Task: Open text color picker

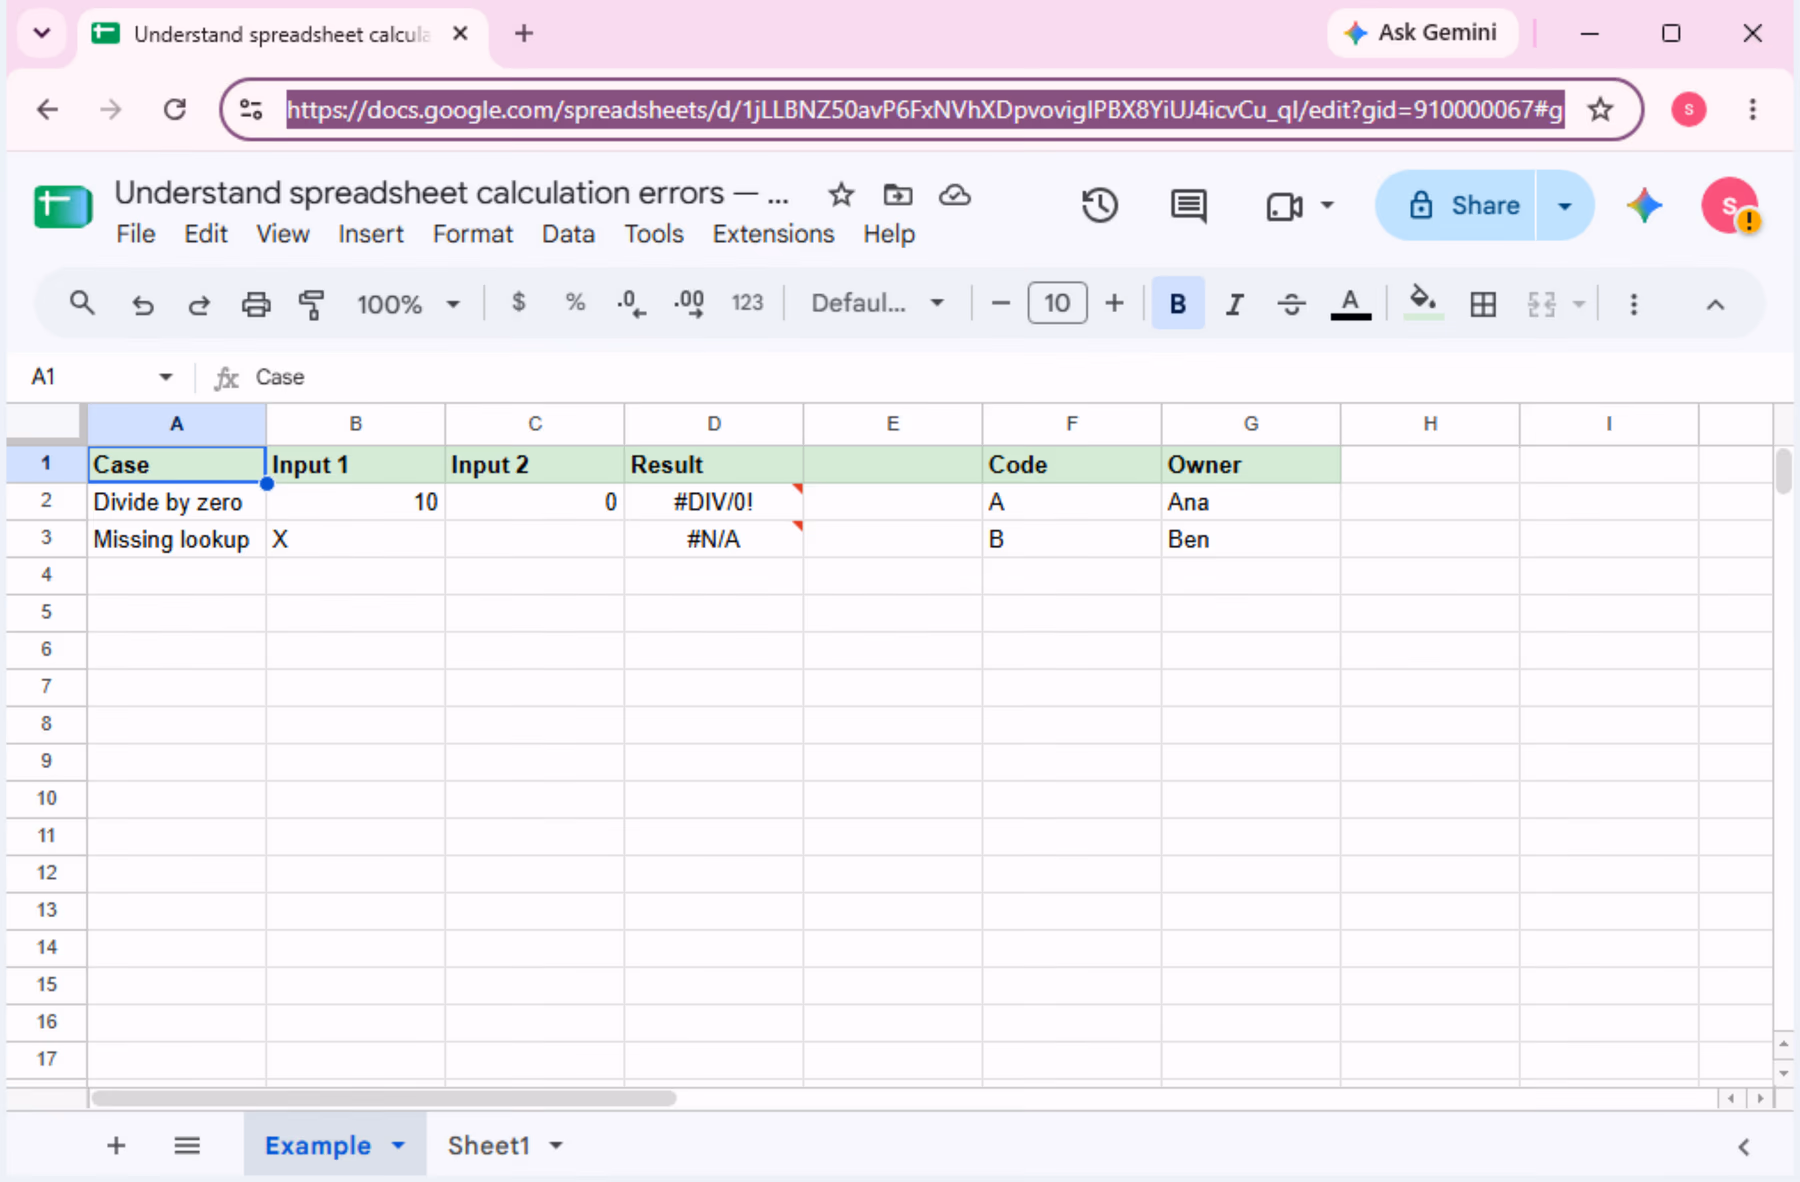Action: tap(1350, 304)
